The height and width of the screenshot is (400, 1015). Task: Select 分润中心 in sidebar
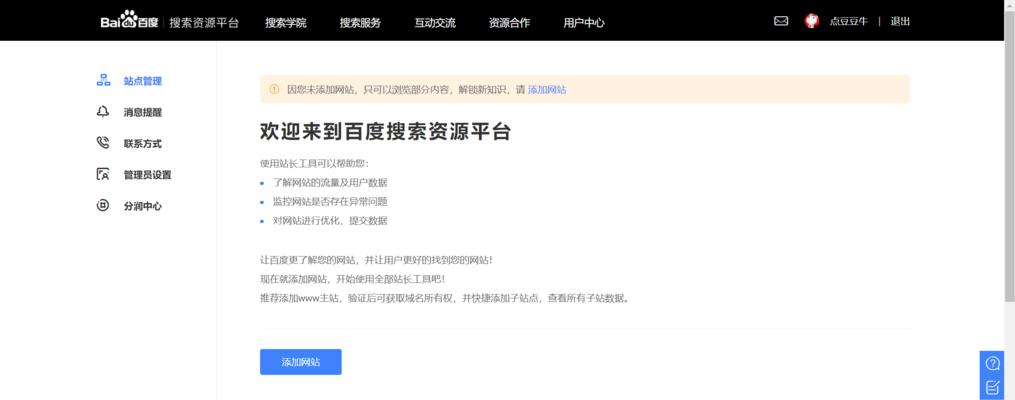click(142, 206)
